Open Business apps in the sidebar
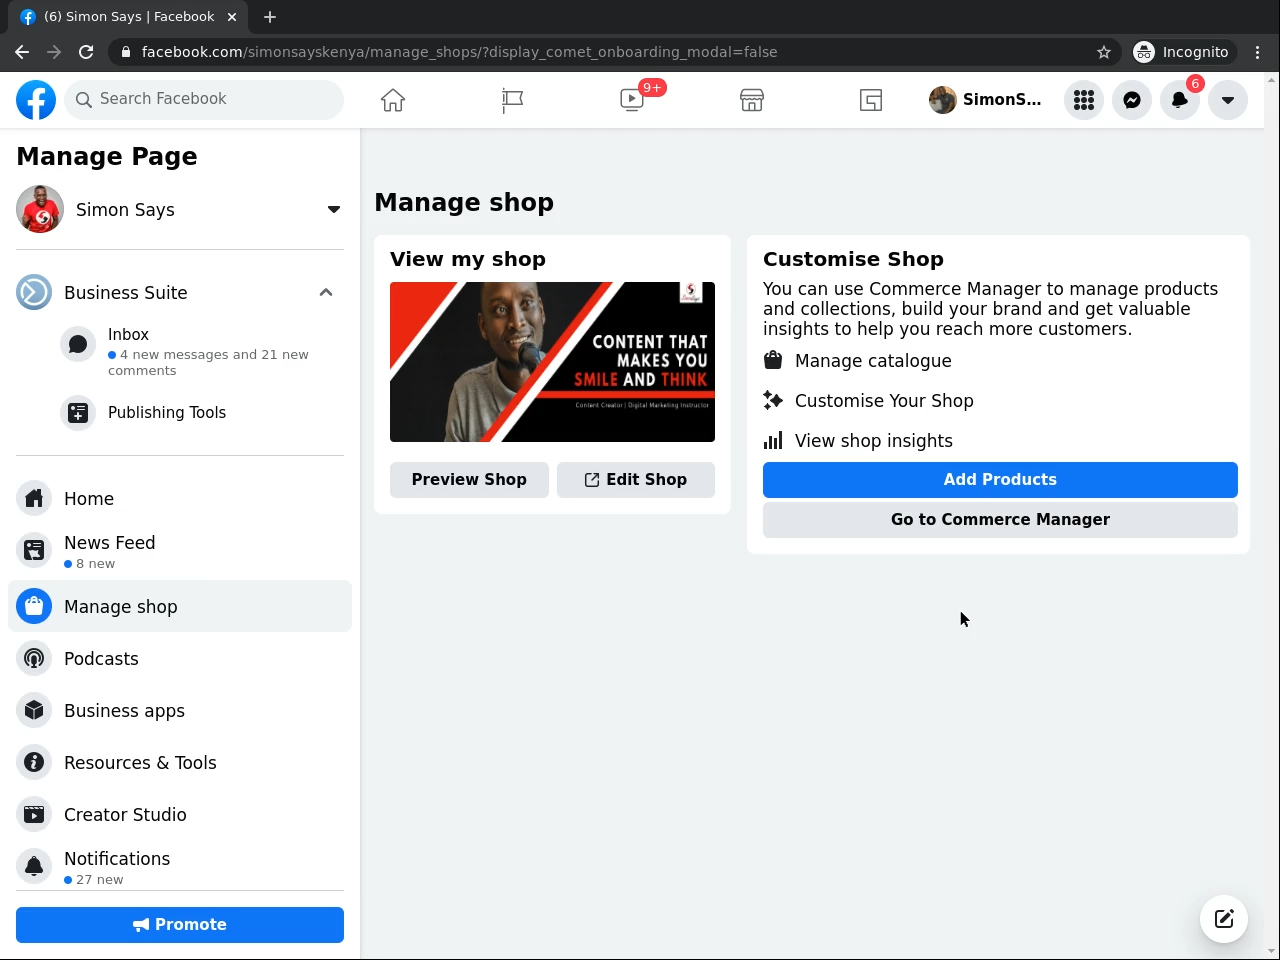This screenshot has height=960, width=1280. tap(180, 710)
